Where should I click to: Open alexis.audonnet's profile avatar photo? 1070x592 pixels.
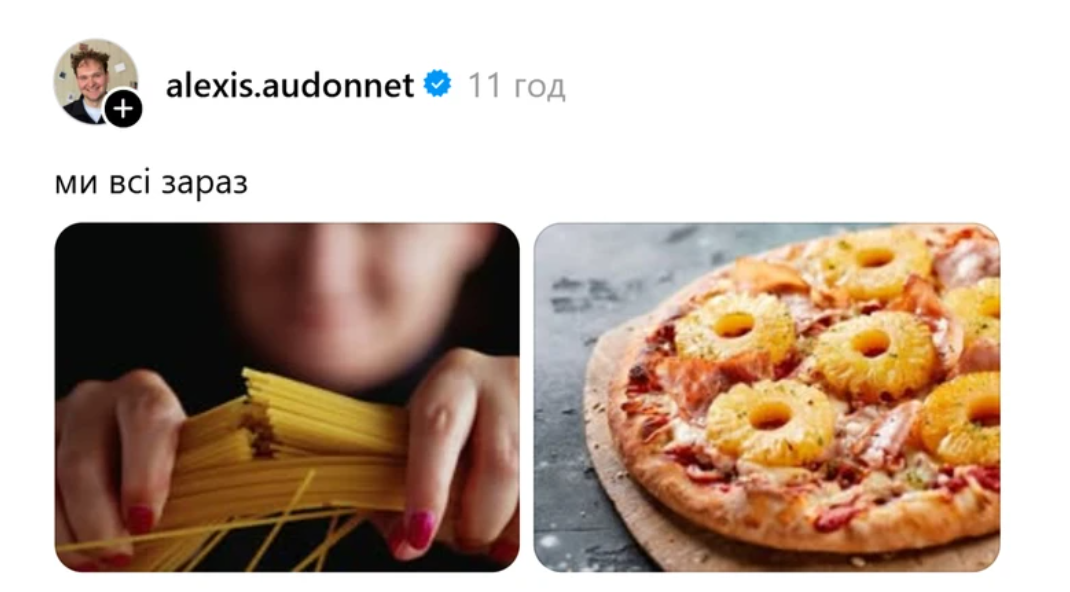point(96,80)
